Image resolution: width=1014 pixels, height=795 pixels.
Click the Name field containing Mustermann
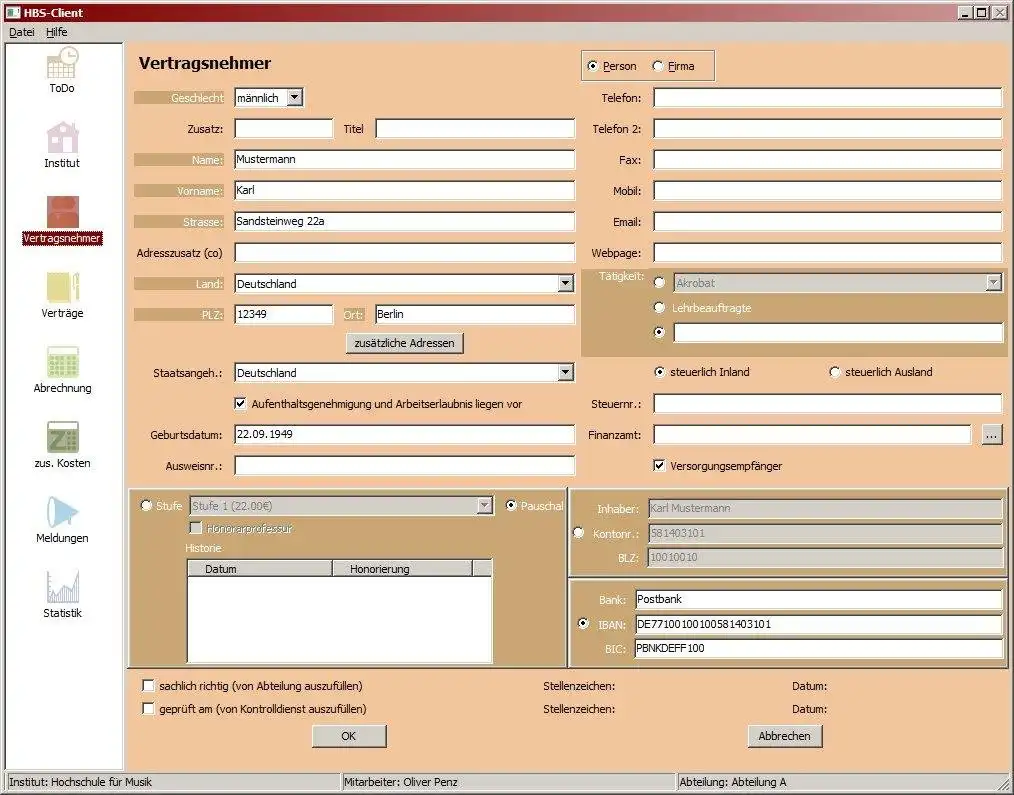point(404,159)
